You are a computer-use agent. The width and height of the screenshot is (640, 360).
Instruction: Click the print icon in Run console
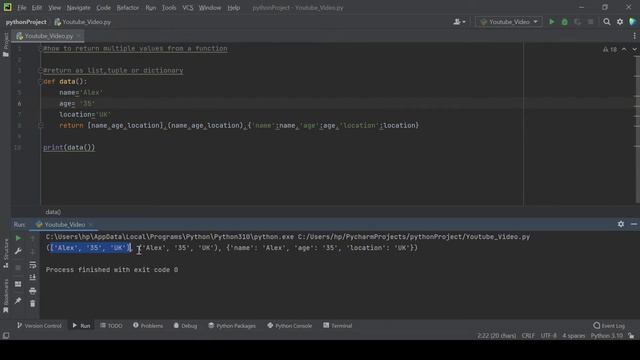pyautogui.click(x=33, y=291)
